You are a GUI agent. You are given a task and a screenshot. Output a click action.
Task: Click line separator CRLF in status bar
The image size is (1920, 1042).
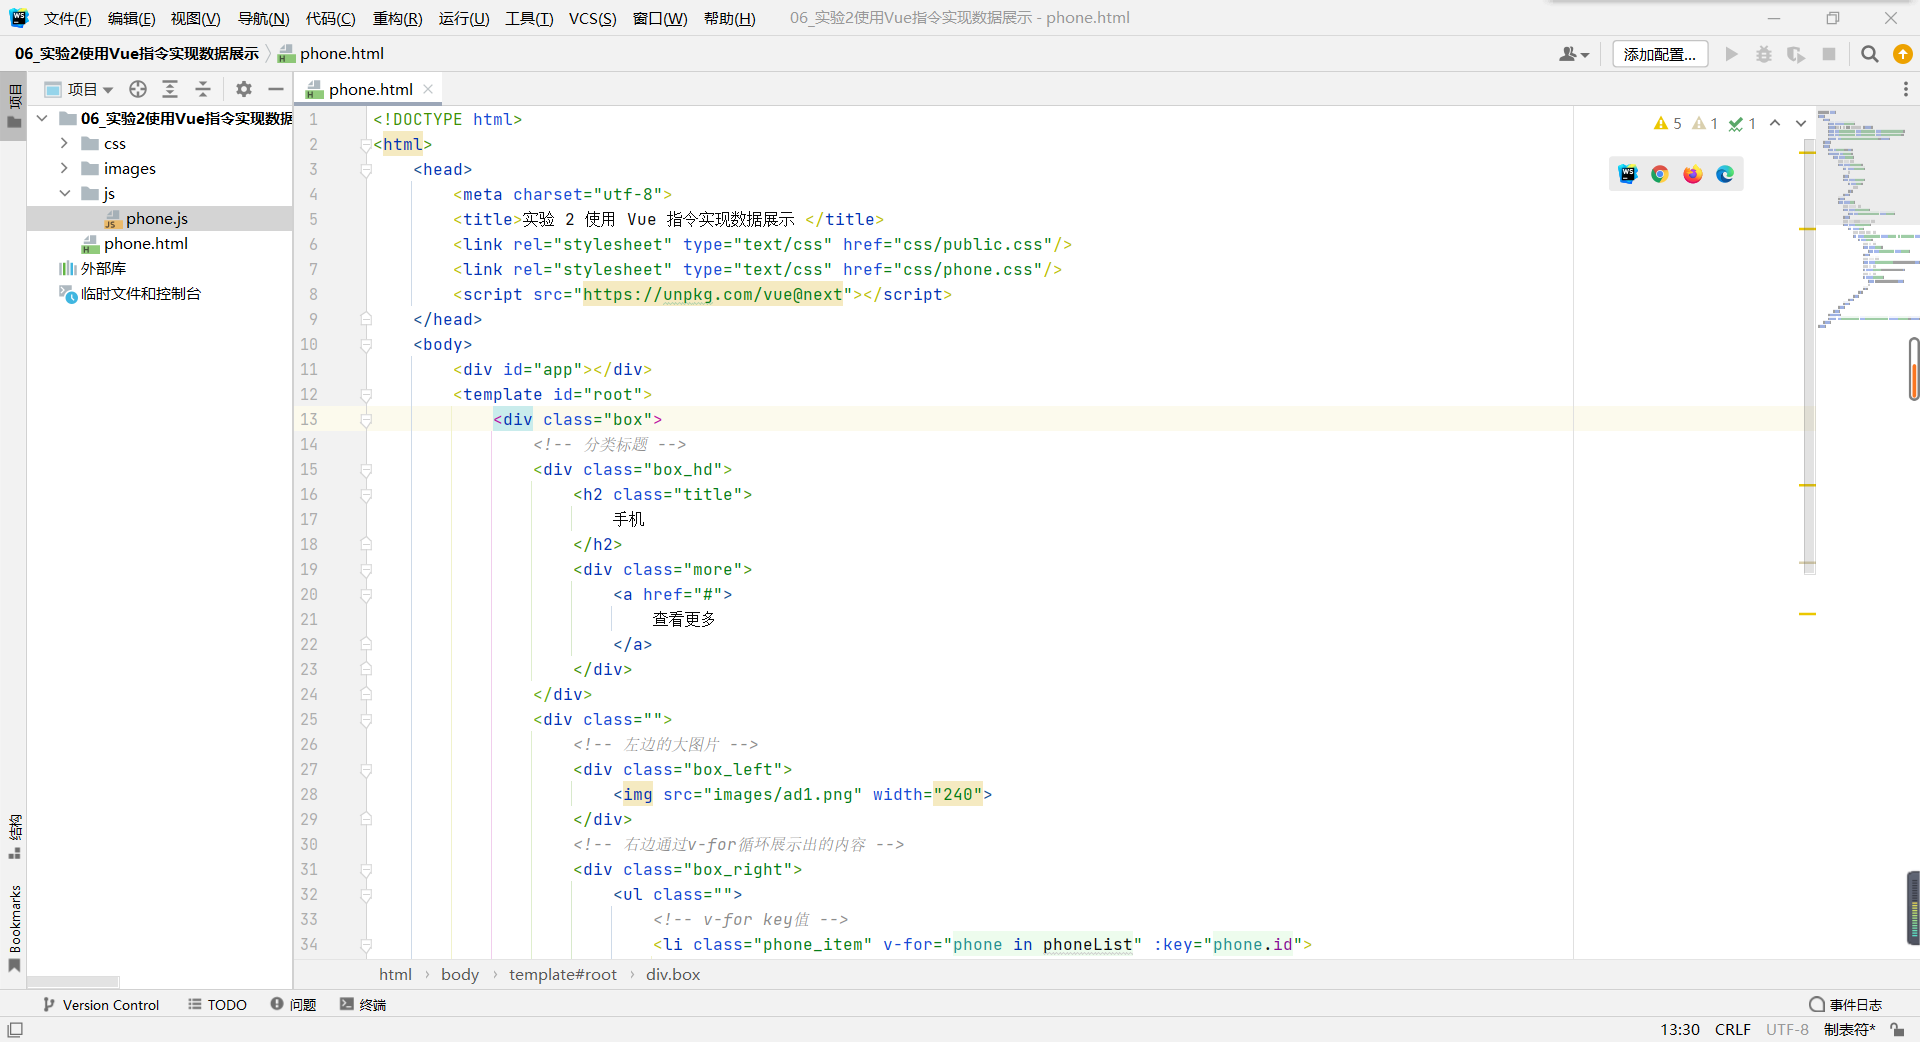coord(1732,1029)
